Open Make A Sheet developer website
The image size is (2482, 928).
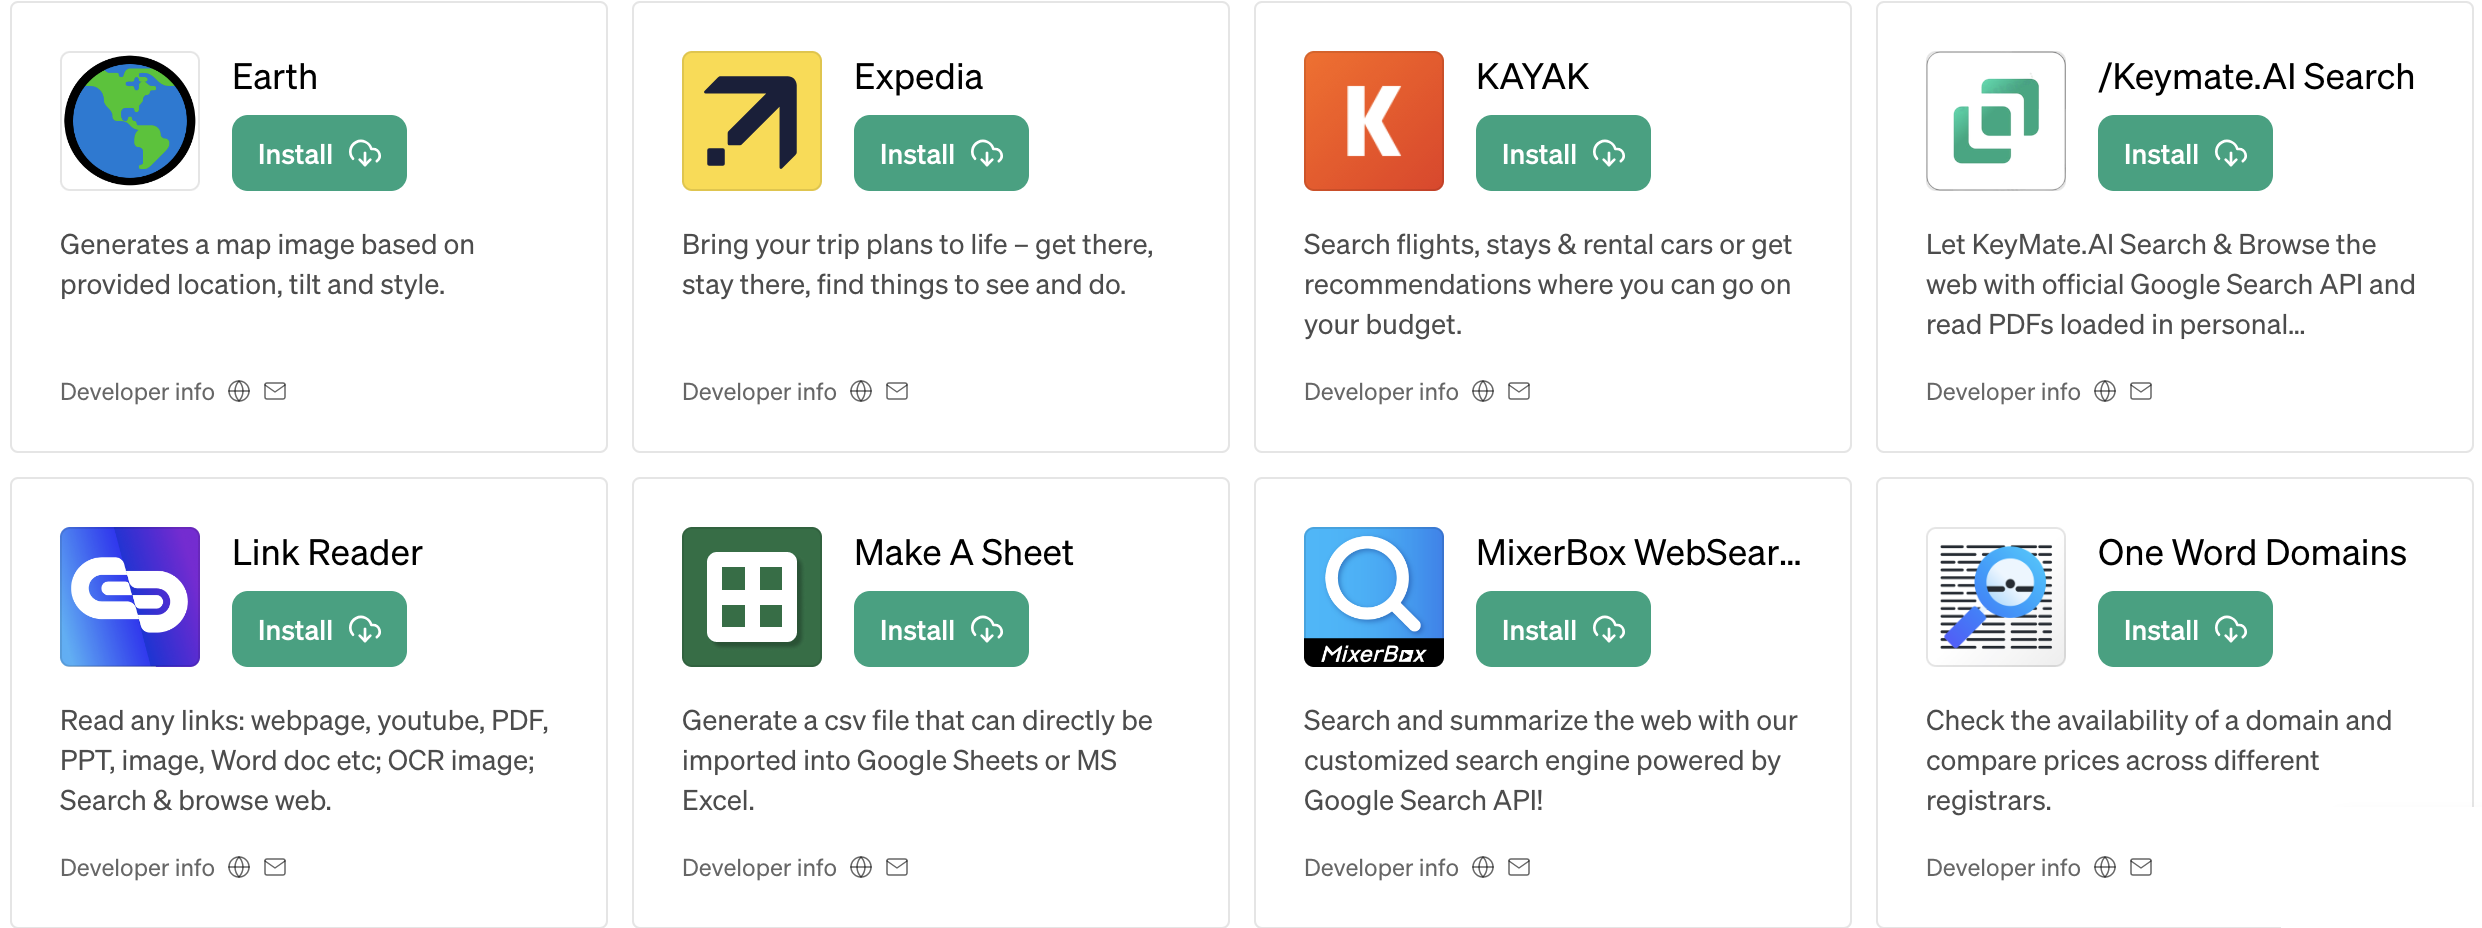click(861, 867)
